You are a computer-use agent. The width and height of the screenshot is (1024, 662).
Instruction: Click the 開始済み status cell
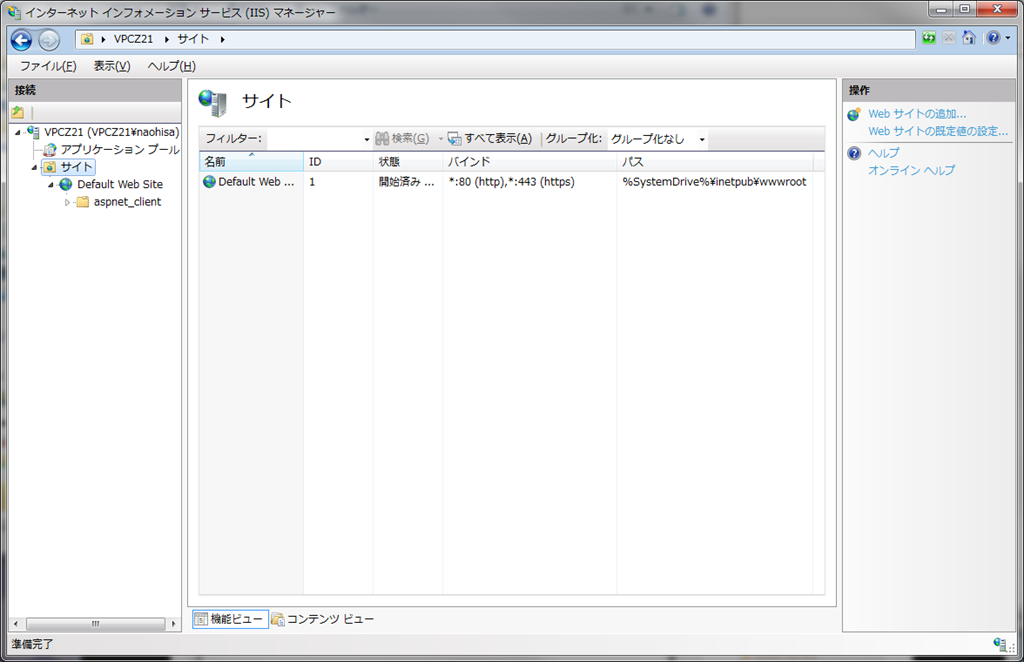click(x=406, y=182)
